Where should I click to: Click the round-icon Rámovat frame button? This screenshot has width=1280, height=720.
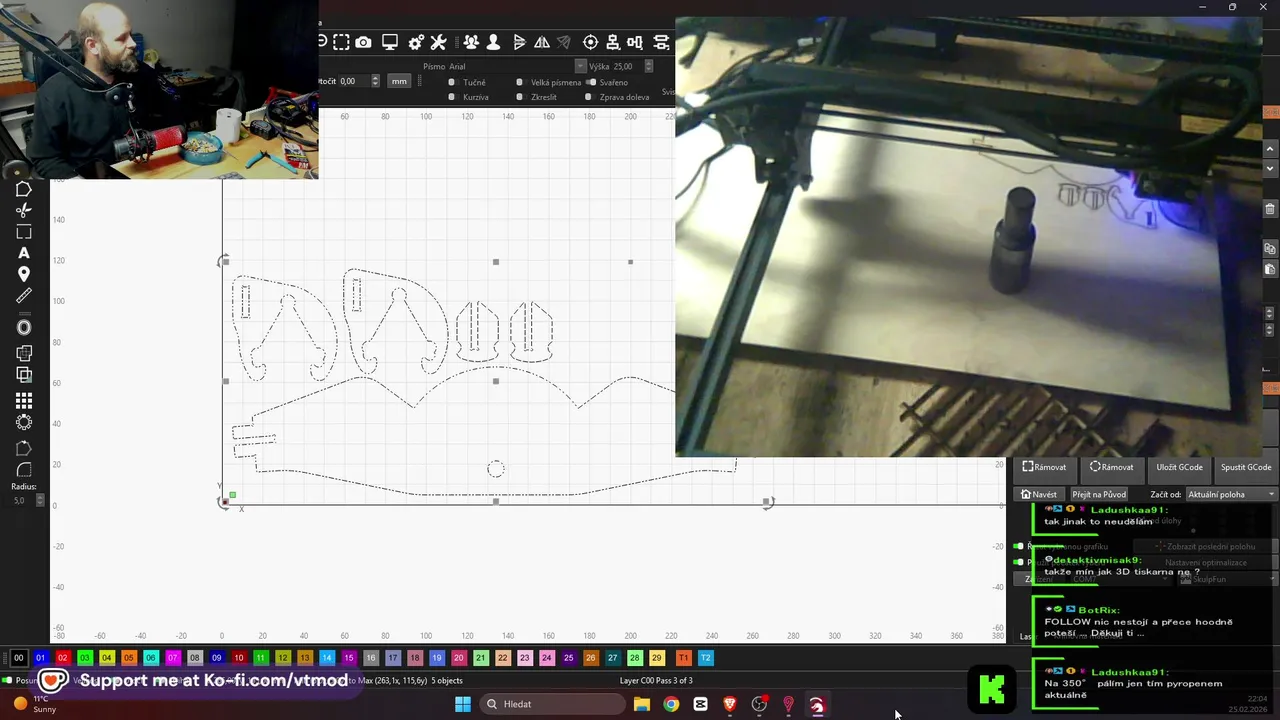1112,467
